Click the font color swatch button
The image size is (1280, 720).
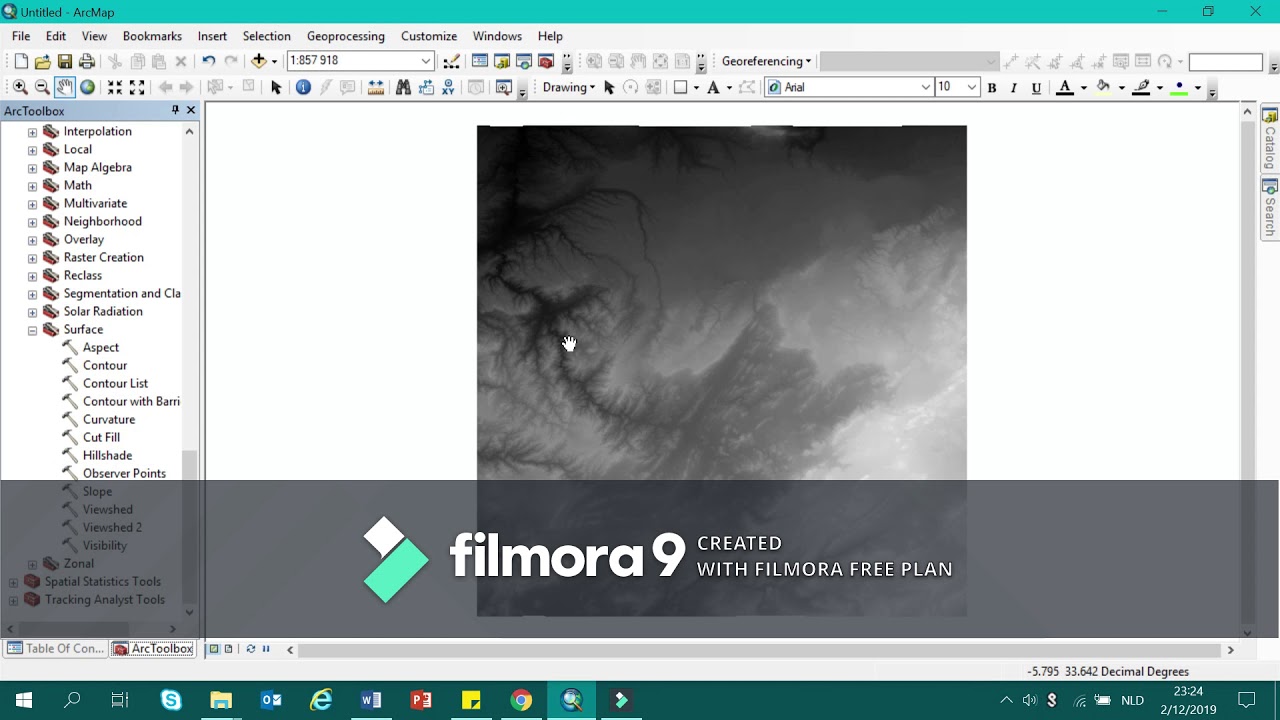(1065, 88)
